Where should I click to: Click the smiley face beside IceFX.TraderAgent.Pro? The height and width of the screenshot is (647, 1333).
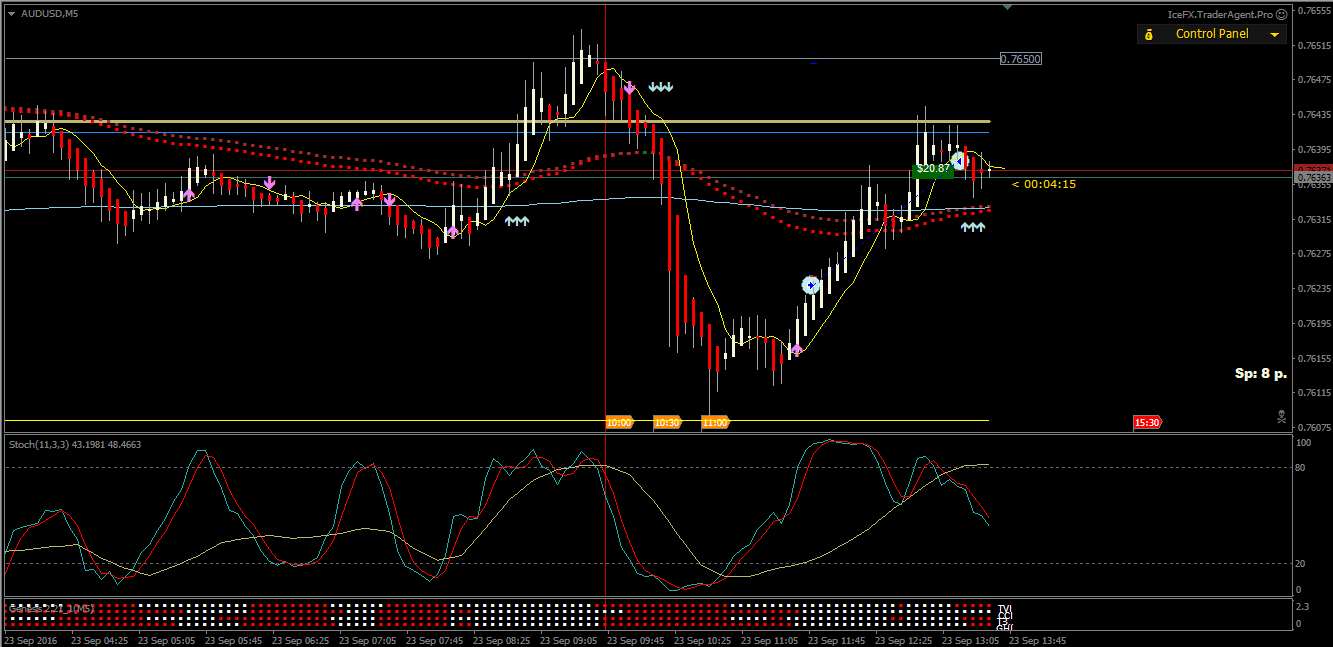(1281, 14)
